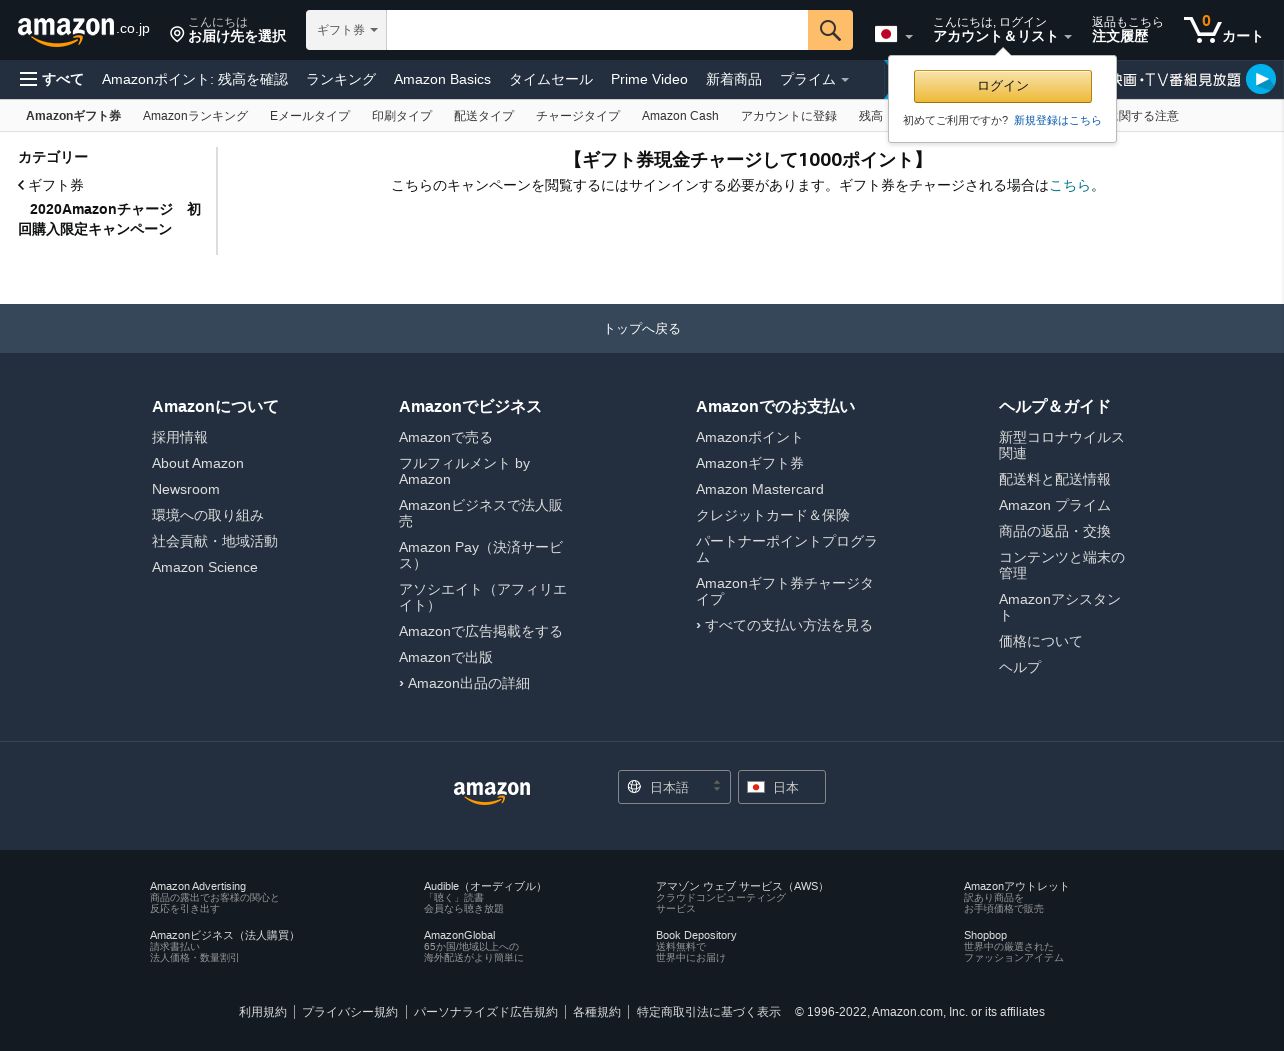Open 新型コロナウイルス関連 footer link
The height and width of the screenshot is (1051, 1284).
pos(1062,445)
